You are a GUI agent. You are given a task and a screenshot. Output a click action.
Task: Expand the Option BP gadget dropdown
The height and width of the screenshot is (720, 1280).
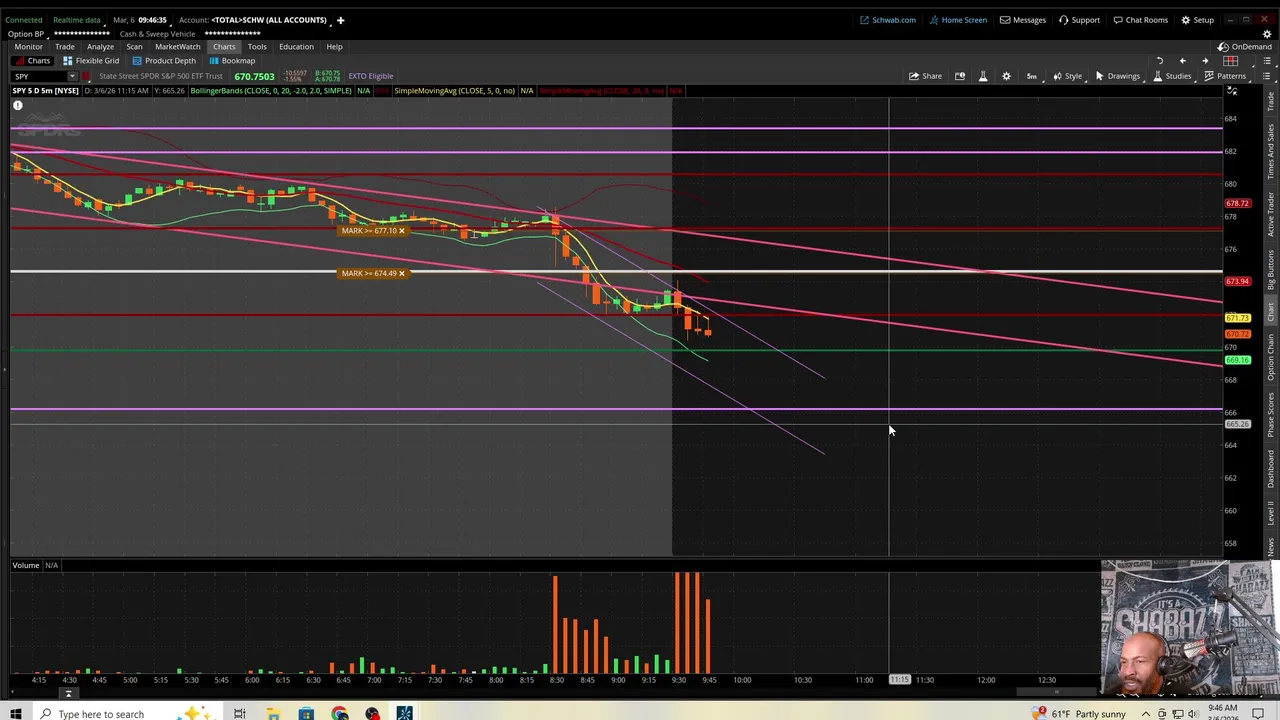tap(27, 34)
